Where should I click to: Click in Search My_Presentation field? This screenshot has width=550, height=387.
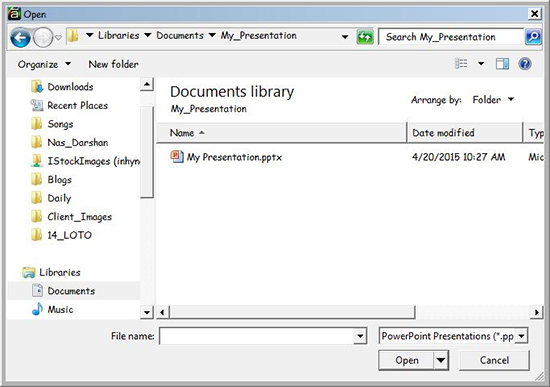(x=451, y=37)
